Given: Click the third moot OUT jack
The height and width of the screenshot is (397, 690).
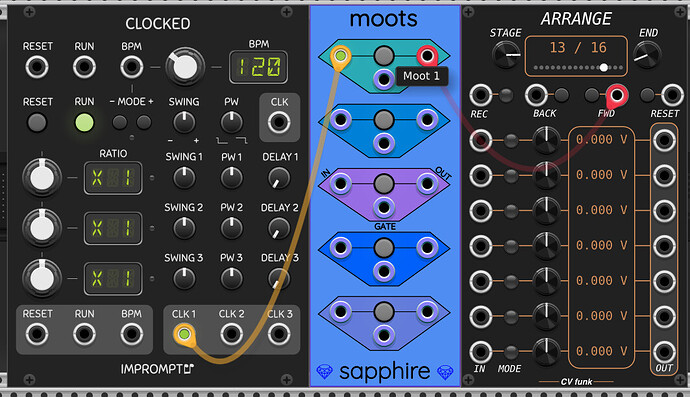Looking at the screenshot, I should 427,184.
